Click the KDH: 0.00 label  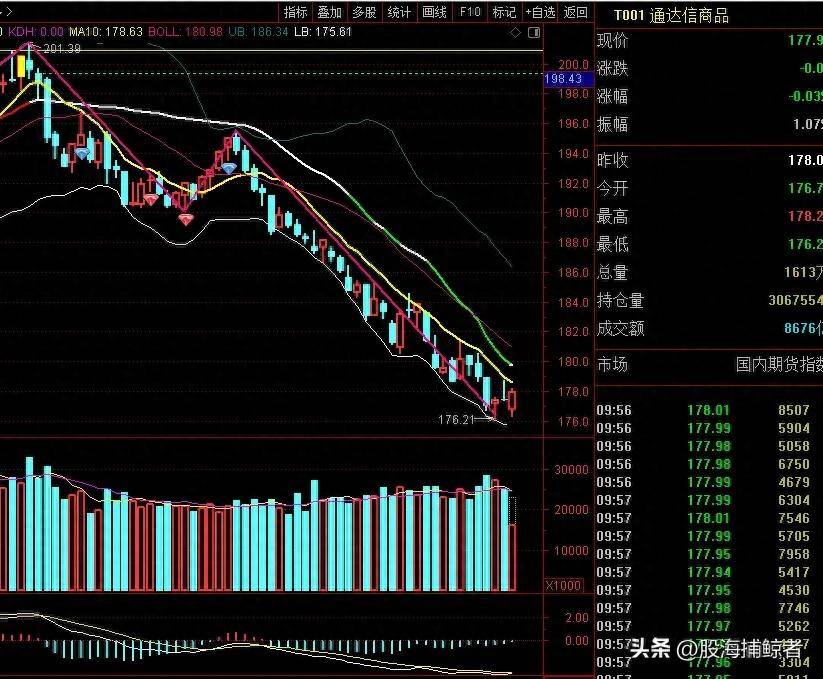point(36,31)
